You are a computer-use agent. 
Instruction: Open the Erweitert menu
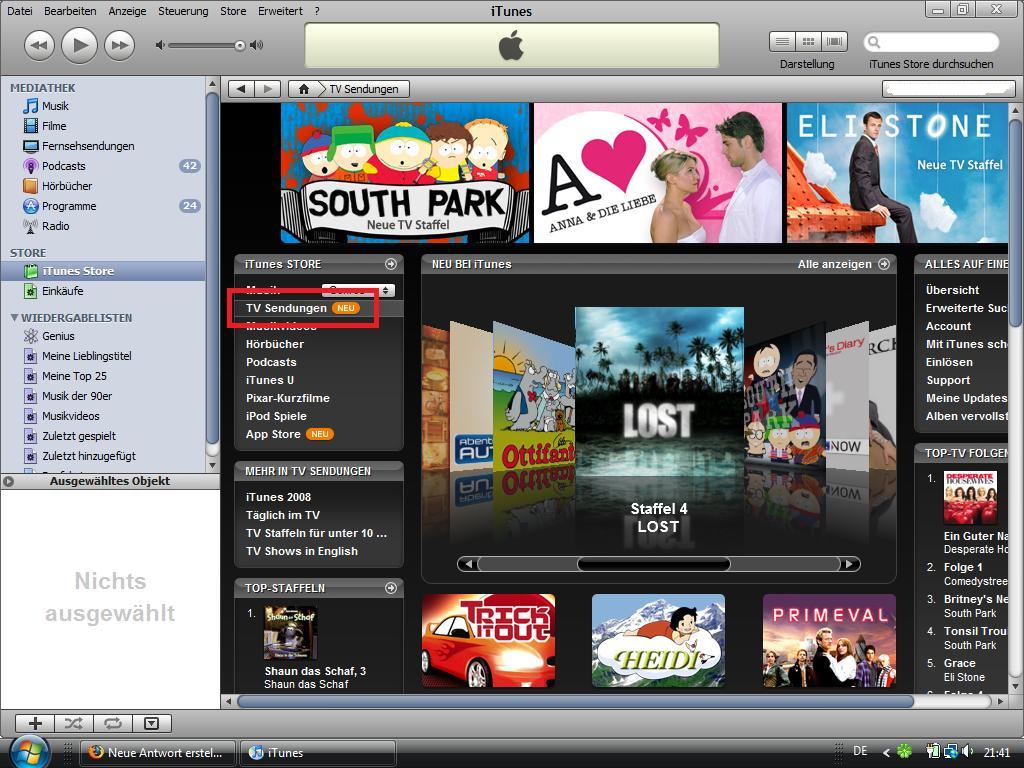coord(280,11)
